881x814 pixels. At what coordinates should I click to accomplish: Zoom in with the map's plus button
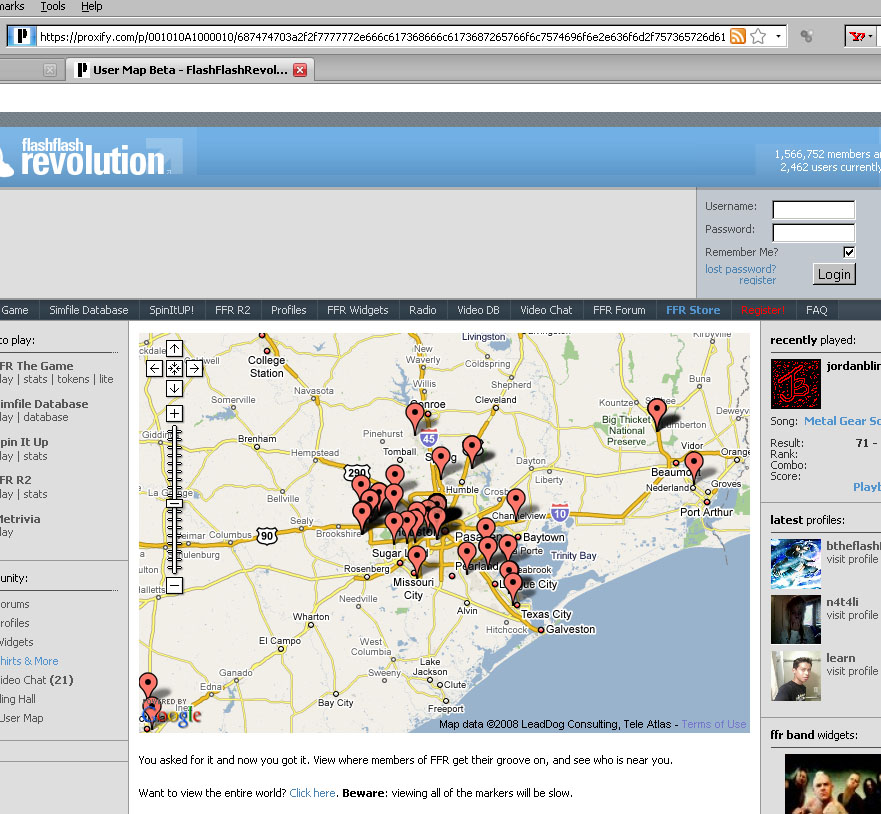tap(174, 414)
